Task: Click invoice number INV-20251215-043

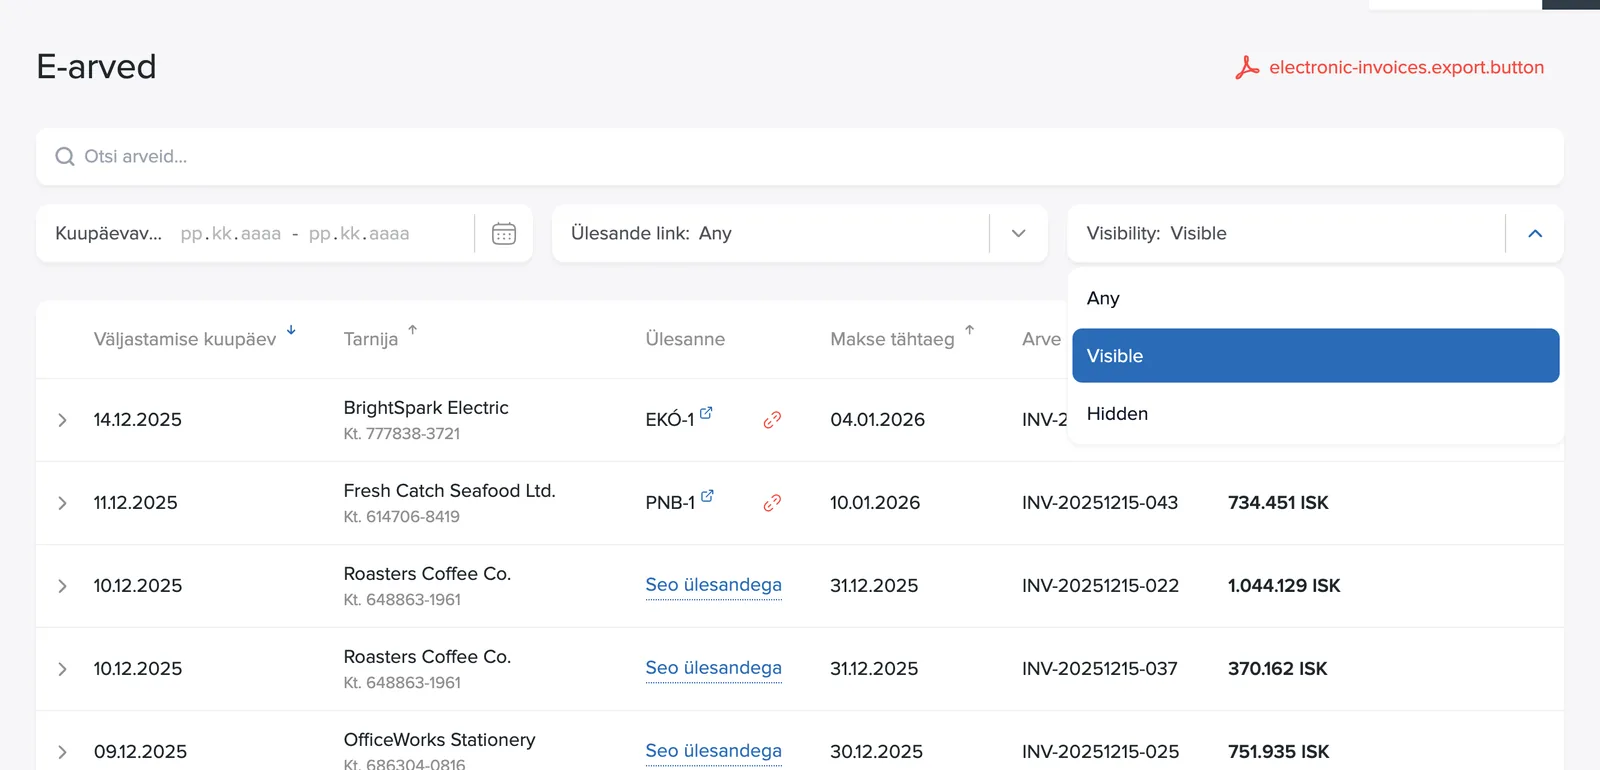Action: pyautogui.click(x=1100, y=503)
